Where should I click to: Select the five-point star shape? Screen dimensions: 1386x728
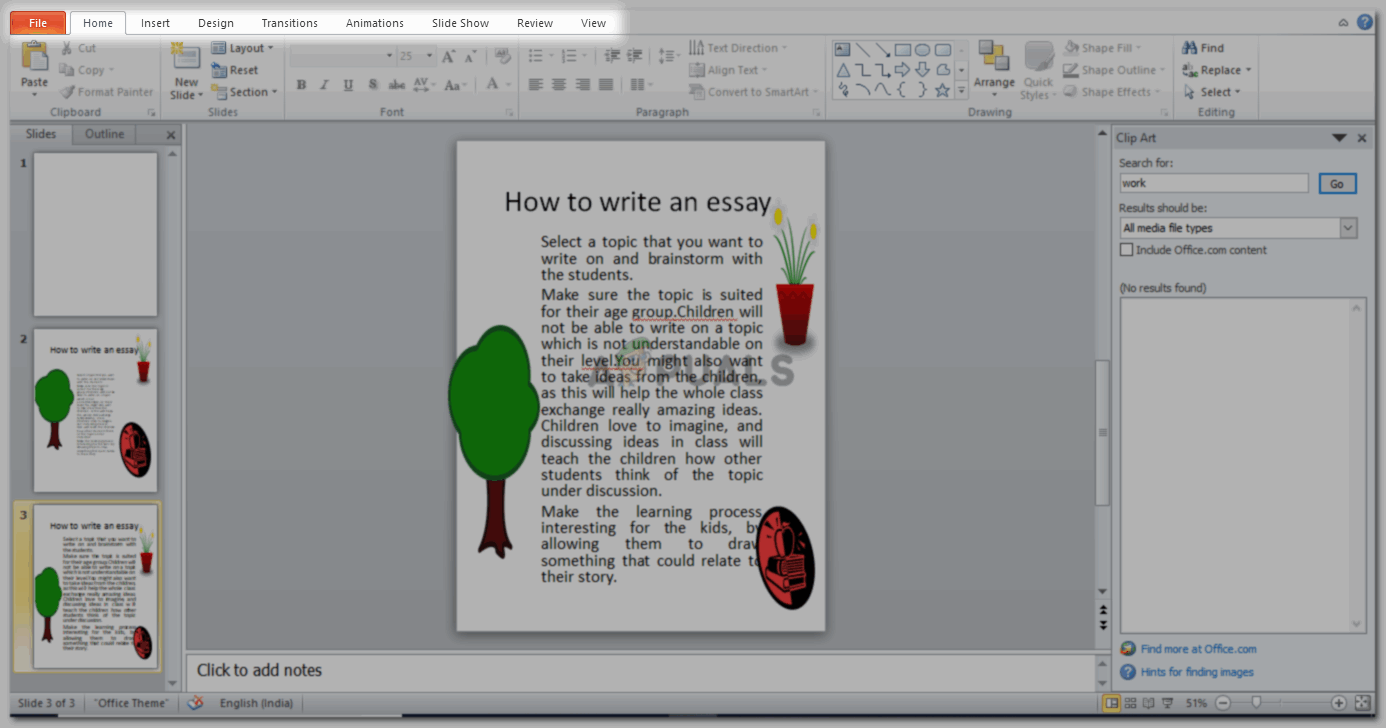942,90
